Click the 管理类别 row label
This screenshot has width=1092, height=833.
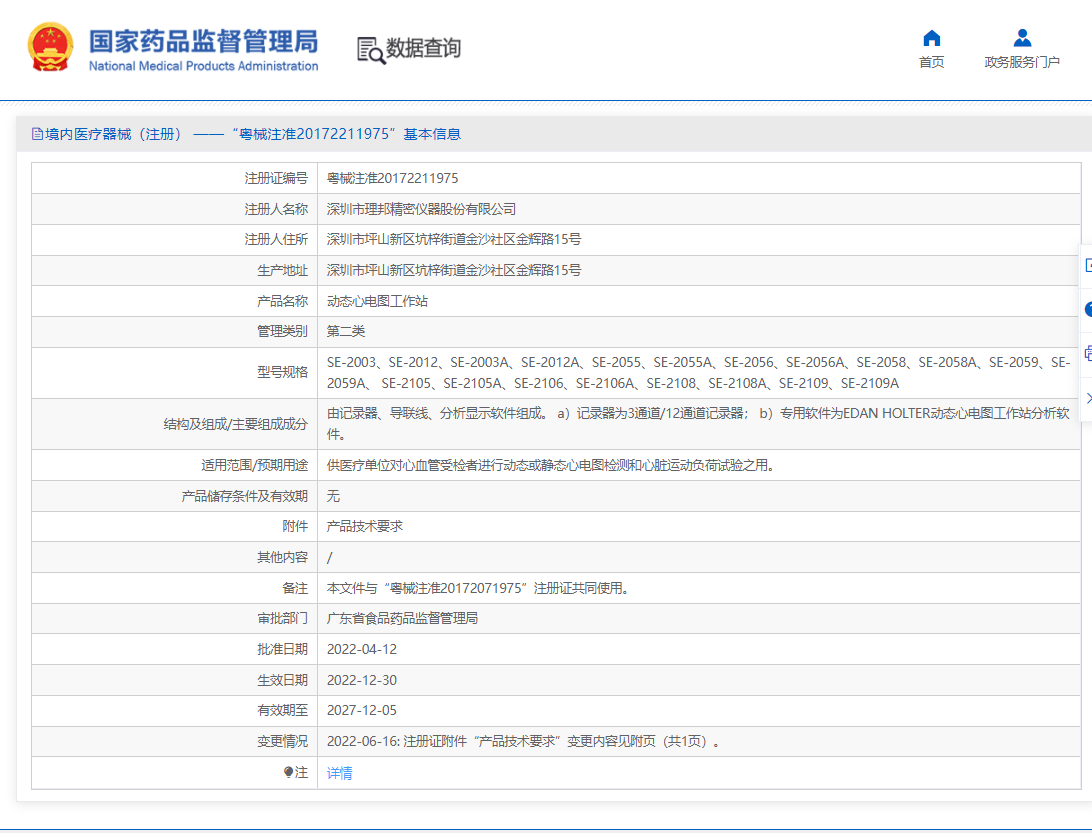pos(282,331)
